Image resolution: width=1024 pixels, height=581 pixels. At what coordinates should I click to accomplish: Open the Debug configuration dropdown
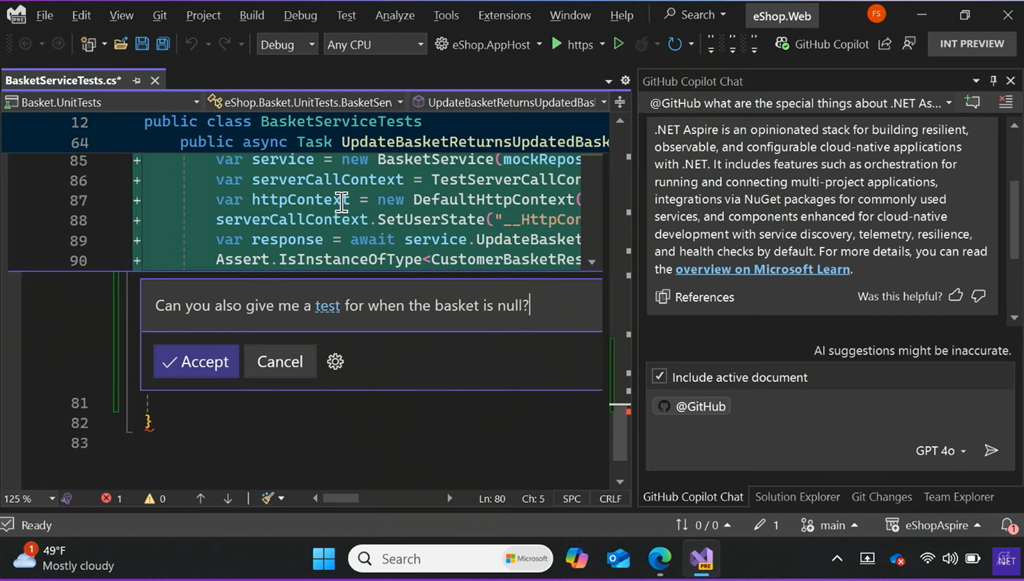pyautogui.click(x=286, y=45)
